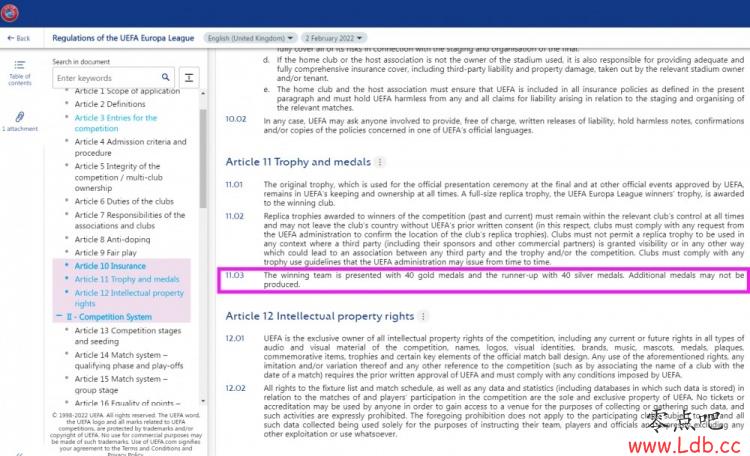Jump to Article 12 Intellectual property rights entry

click(129, 298)
